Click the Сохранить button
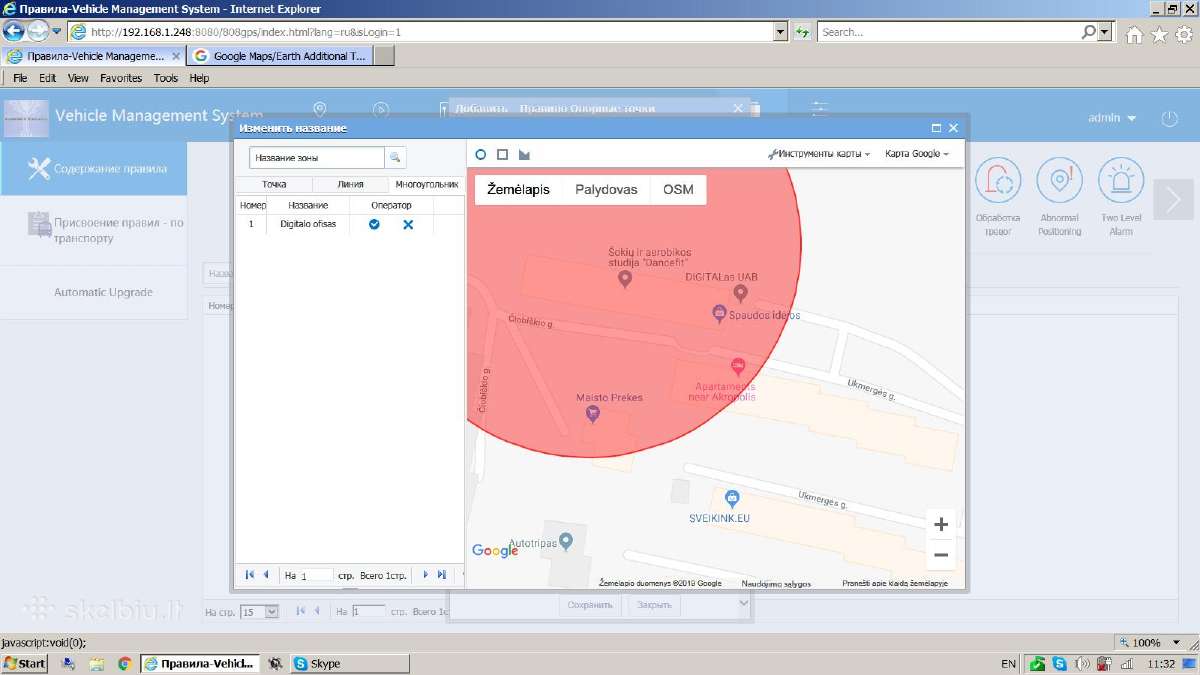This screenshot has width=1200, height=675. 590,605
